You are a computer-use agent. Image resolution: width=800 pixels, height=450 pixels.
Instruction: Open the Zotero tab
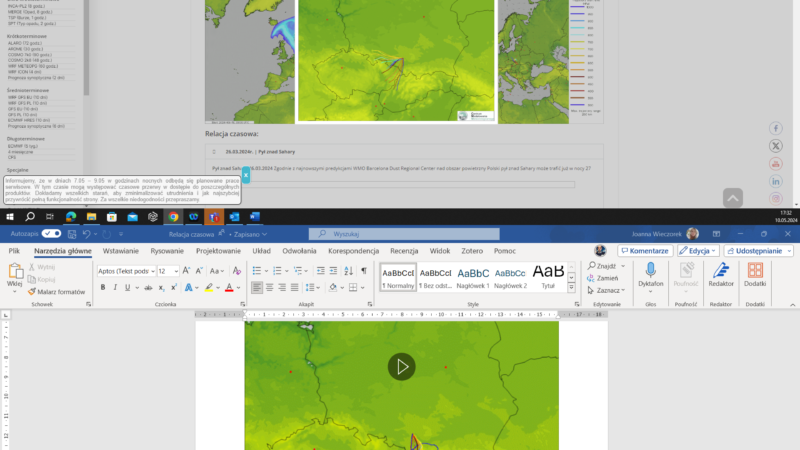pos(472,251)
